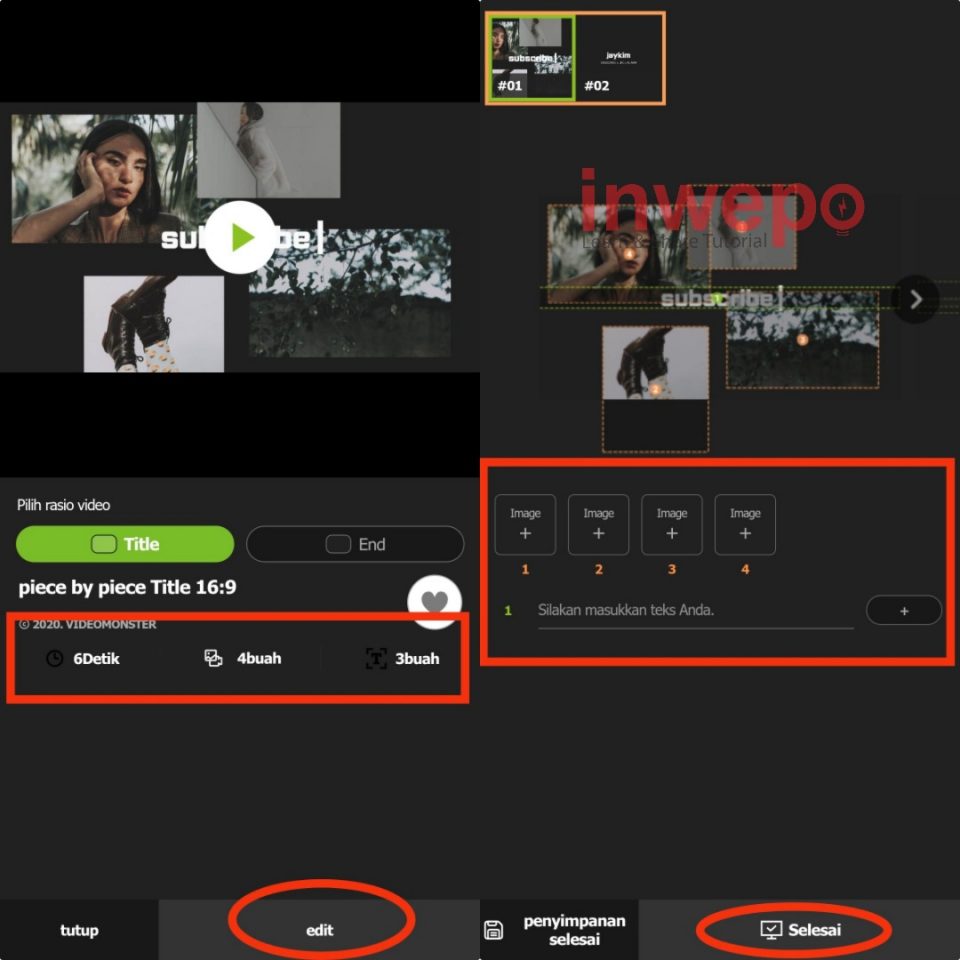The height and width of the screenshot is (960, 960).
Task: Click the tutup button
Action: tap(79, 930)
